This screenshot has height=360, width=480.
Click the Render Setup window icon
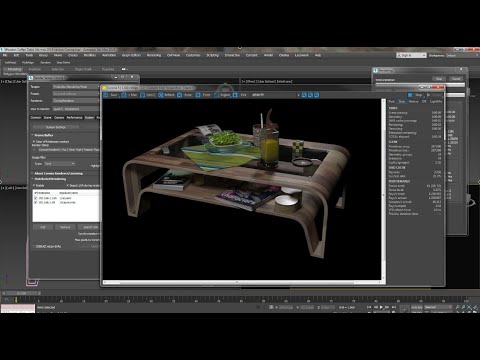click(x=31, y=78)
